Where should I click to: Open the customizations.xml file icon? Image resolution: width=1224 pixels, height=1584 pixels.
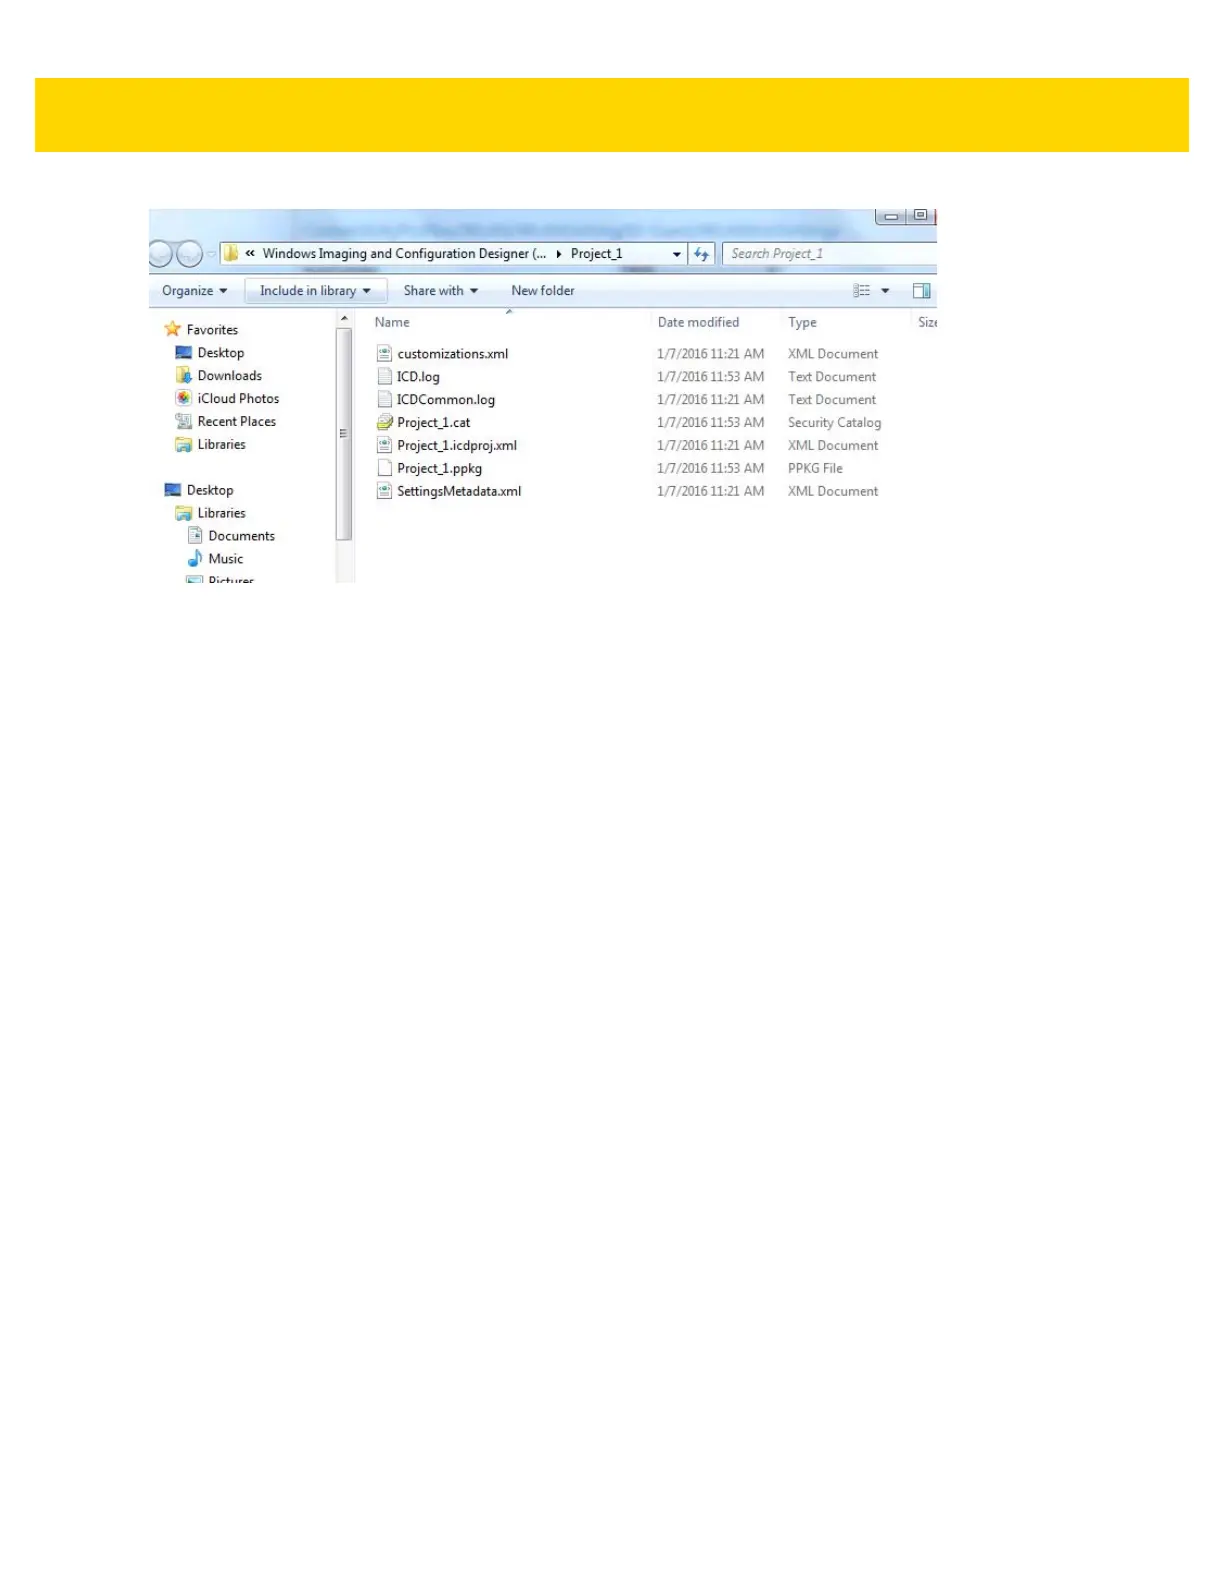click(384, 353)
